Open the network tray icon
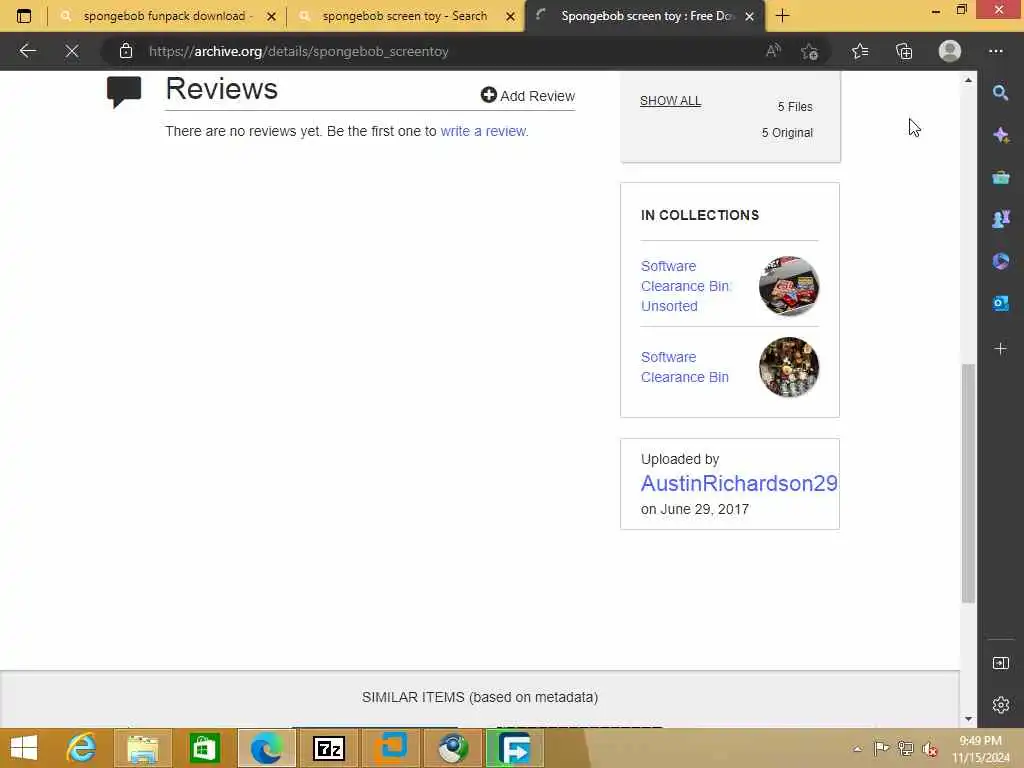 905,748
